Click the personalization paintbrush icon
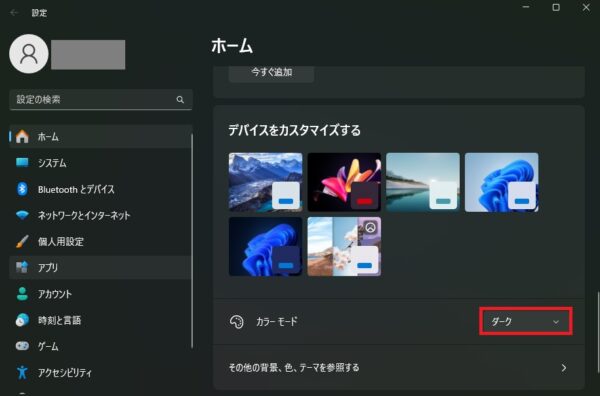Viewport: 600px width, 396px height. point(22,241)
